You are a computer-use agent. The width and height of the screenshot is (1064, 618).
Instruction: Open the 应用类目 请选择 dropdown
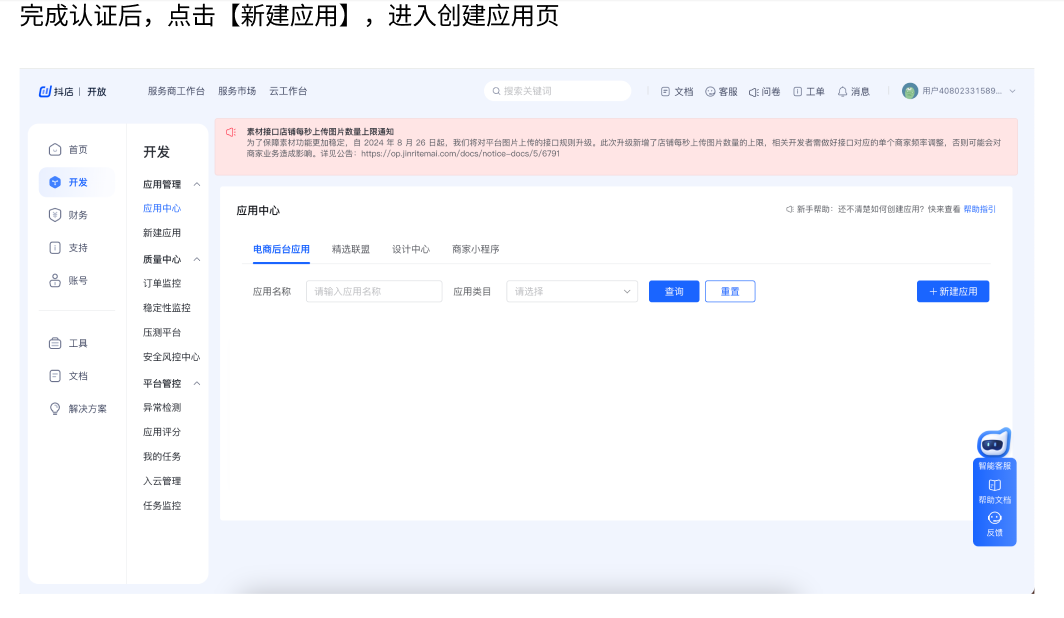tap(572, 291)
